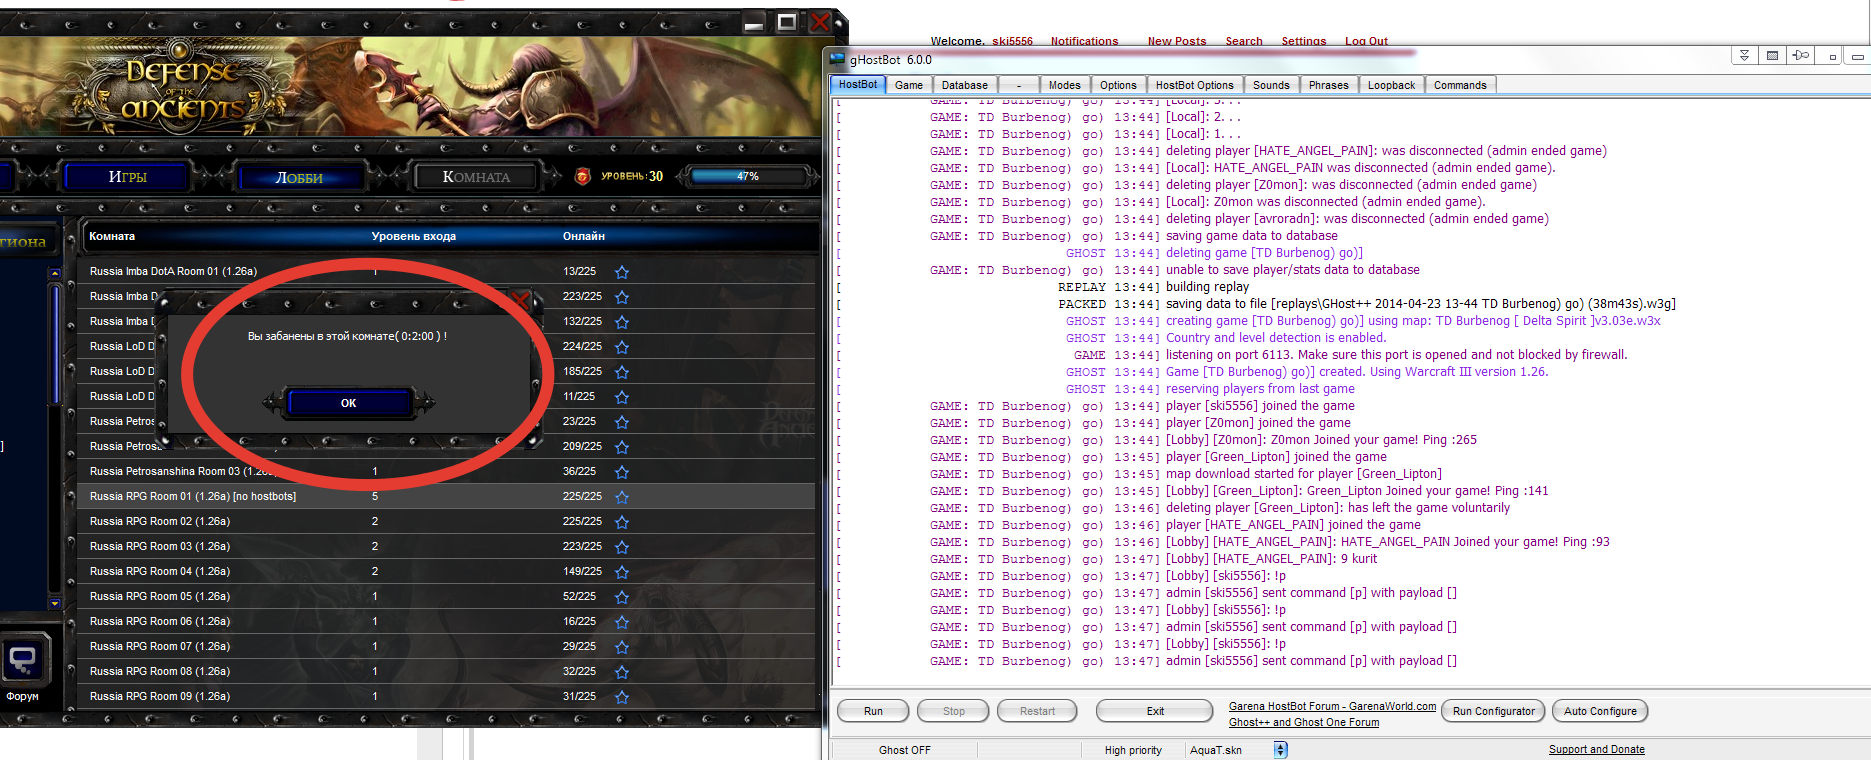This screenshot has height=760, width=1871.
Task: Open the Форум chat icon in Garena sidebar
Action: [23, 660]
